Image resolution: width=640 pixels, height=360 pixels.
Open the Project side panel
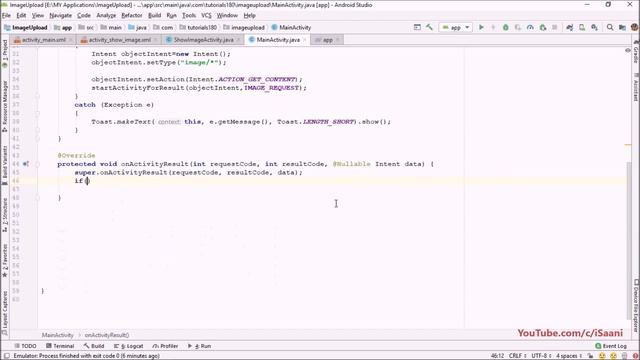tap(5, 54)
